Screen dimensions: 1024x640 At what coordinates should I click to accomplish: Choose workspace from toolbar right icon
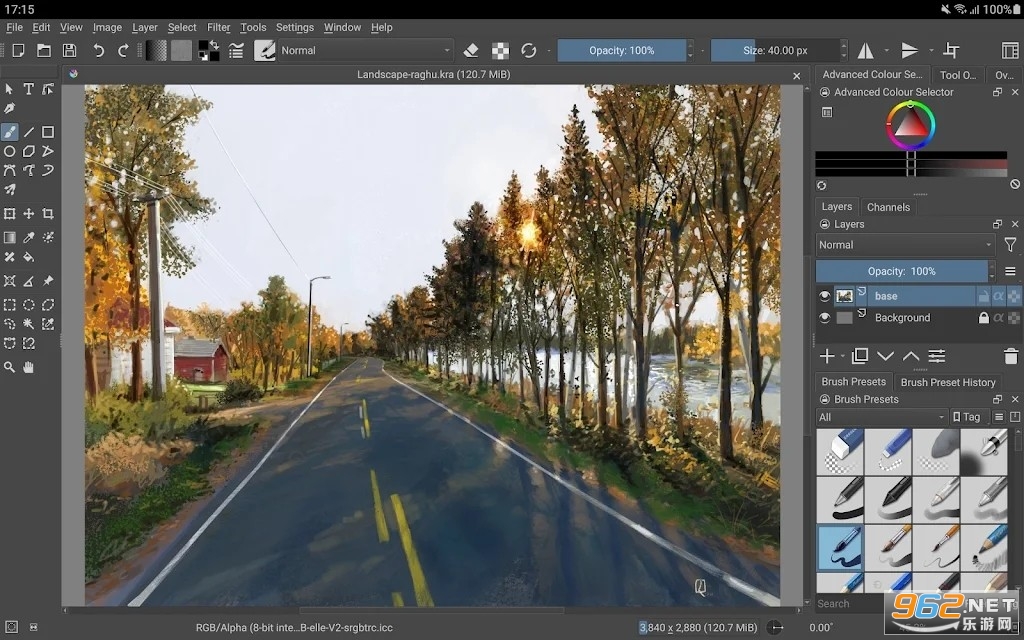pyautogui.click(x=1010, y=50)
